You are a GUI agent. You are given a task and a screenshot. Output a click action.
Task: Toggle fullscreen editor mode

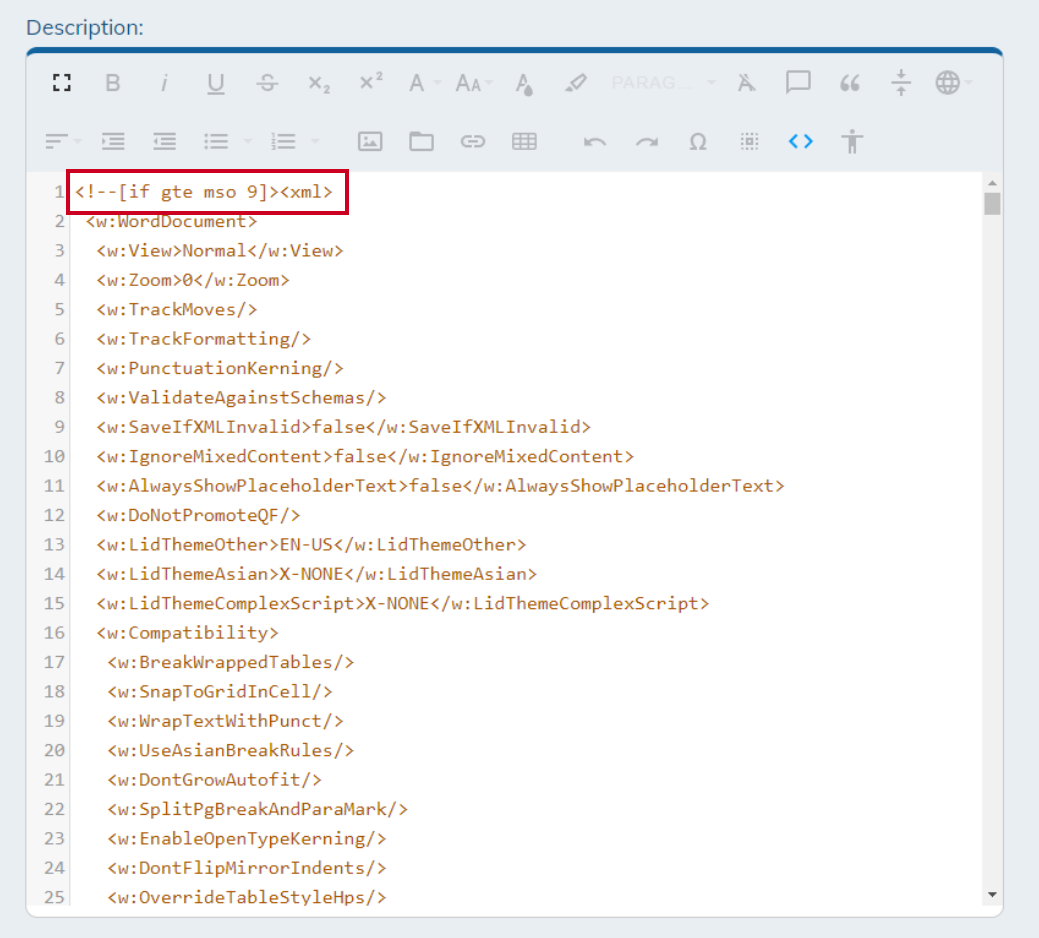[62, 83]
